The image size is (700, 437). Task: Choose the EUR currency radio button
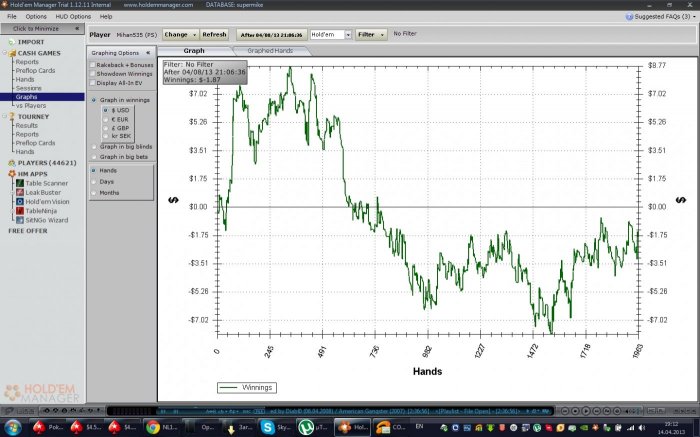tap(107, 119)
